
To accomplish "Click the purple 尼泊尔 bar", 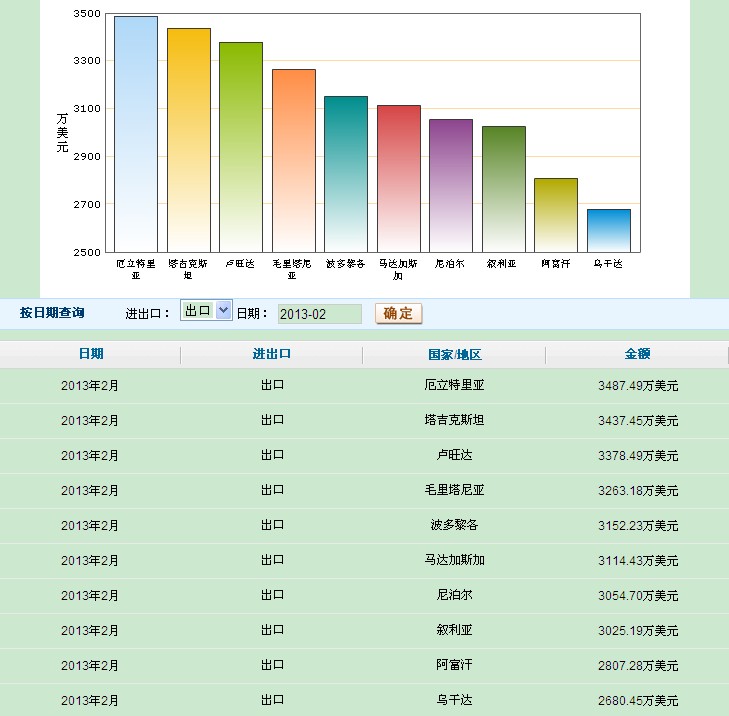I will coord(451,186).
